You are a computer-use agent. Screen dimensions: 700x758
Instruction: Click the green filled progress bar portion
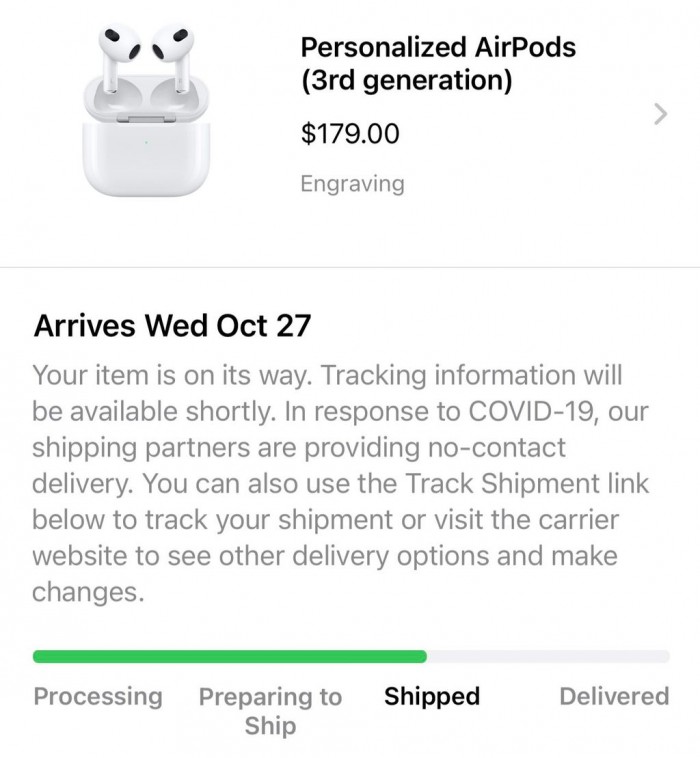229,656
